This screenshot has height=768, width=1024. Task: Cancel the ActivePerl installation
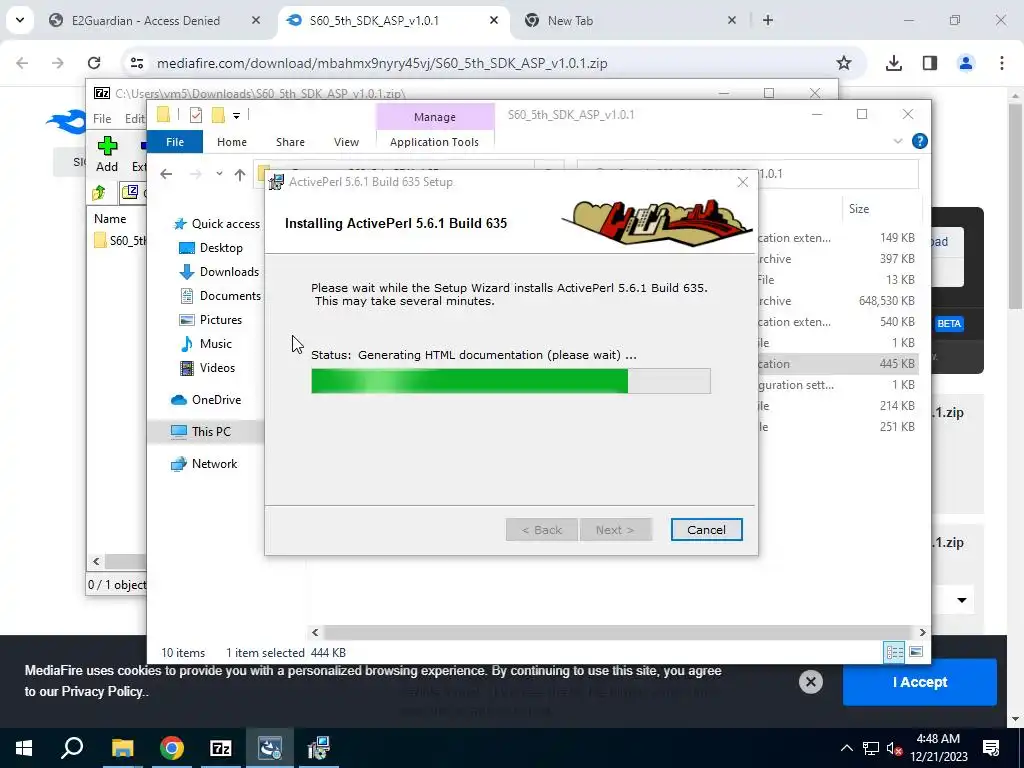[x=707, y=530]
